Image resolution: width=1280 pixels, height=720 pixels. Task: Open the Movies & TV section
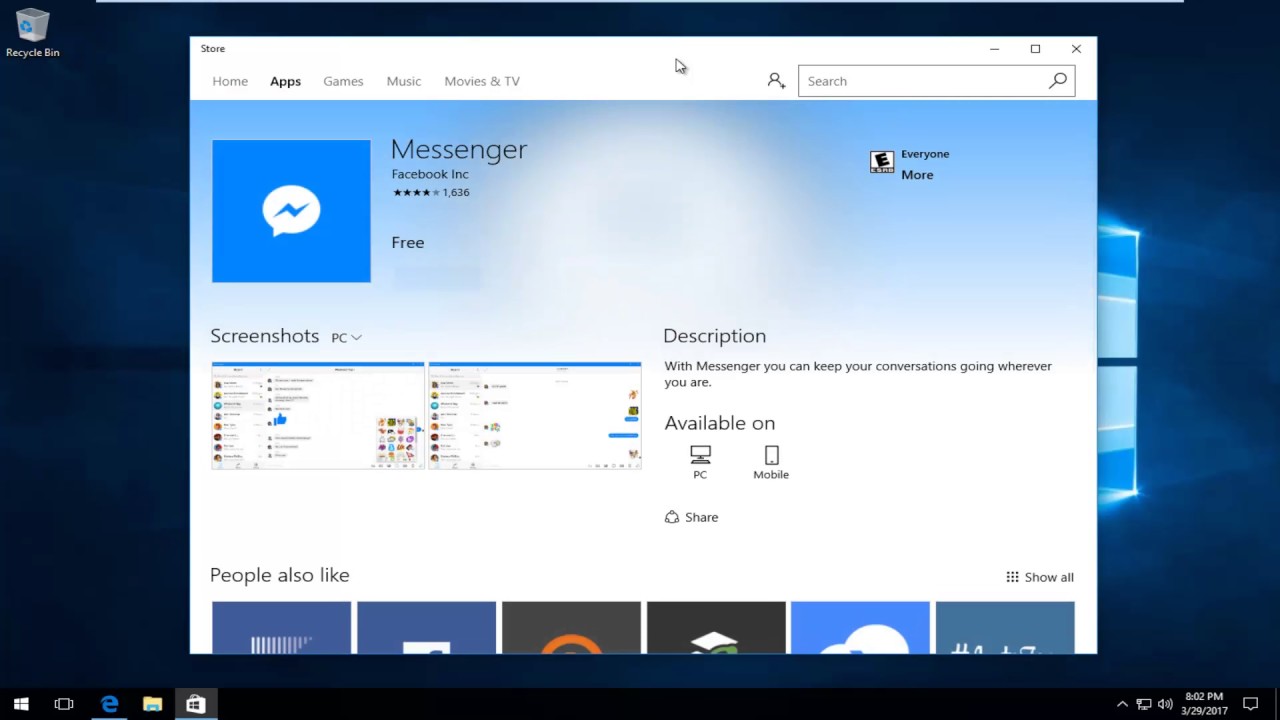[x=481, y=81]
